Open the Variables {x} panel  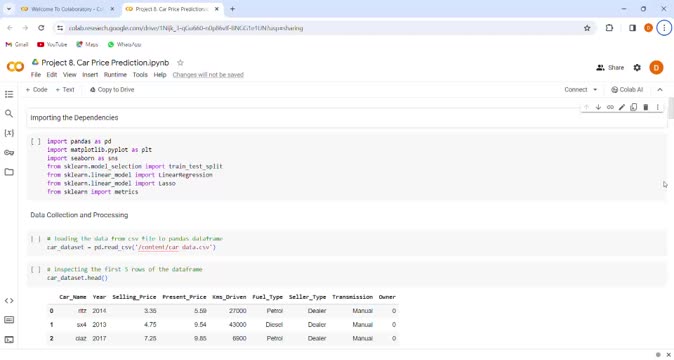point(9,133)
